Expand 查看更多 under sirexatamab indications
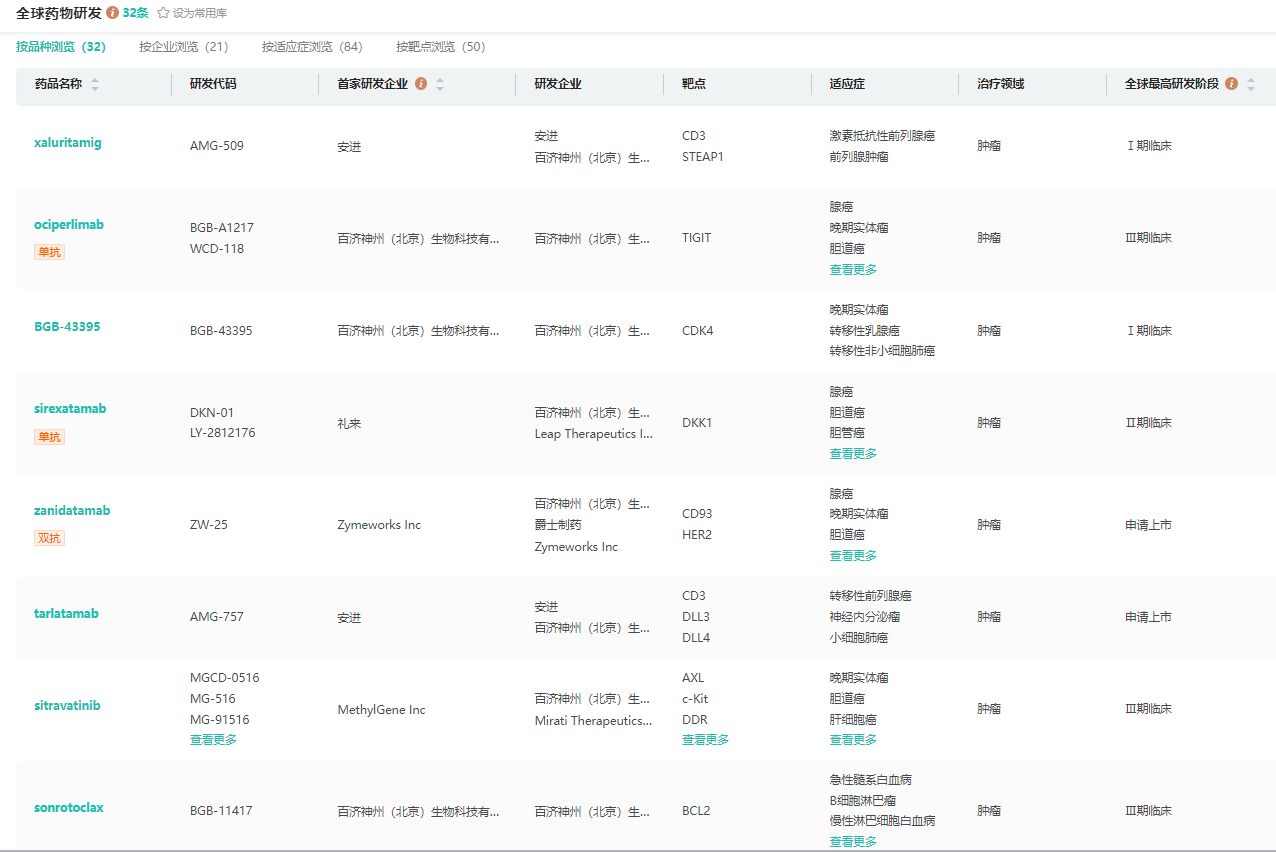This screenshot has height=852, width=1276. tap(853, 454)
